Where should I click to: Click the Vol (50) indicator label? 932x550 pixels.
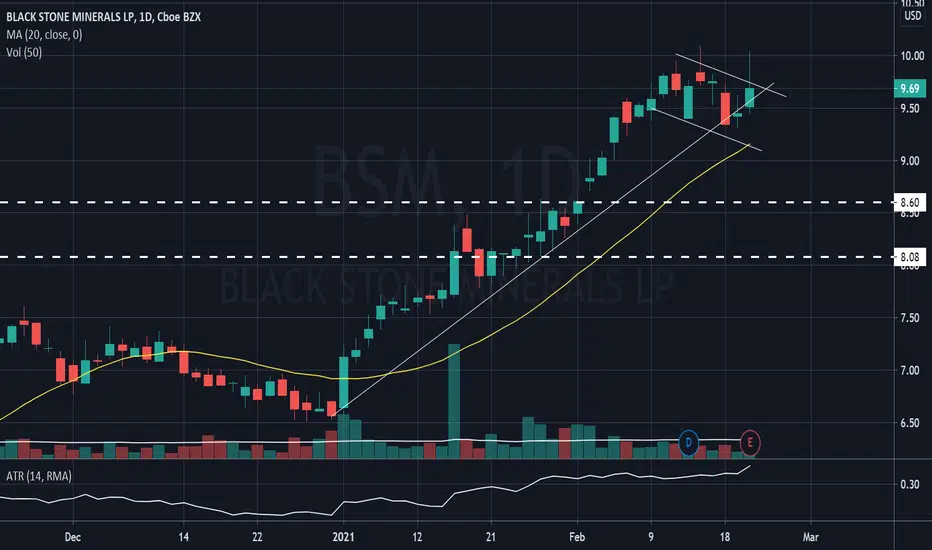(x=24, y=52)
